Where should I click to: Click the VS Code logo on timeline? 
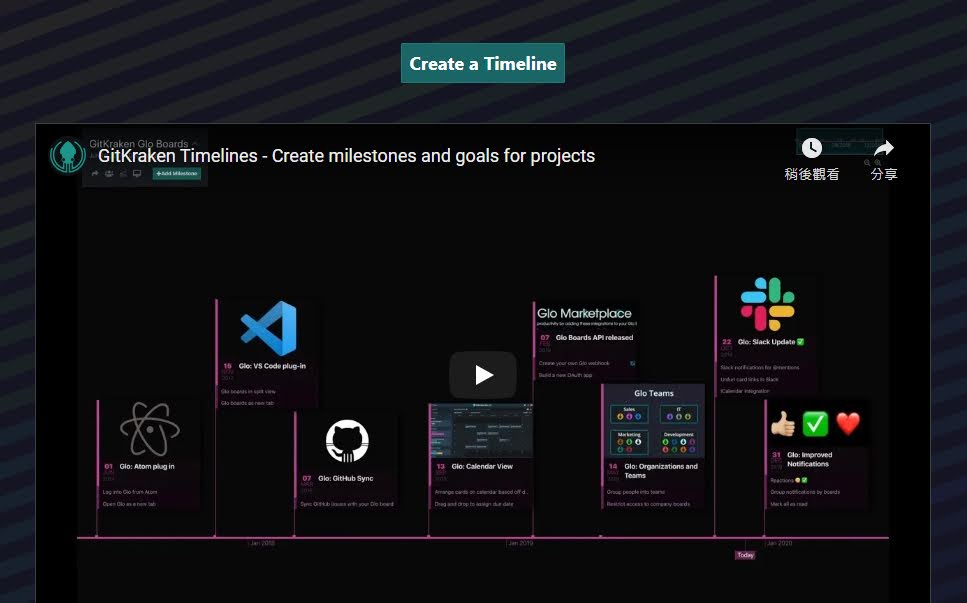point(269,329)
